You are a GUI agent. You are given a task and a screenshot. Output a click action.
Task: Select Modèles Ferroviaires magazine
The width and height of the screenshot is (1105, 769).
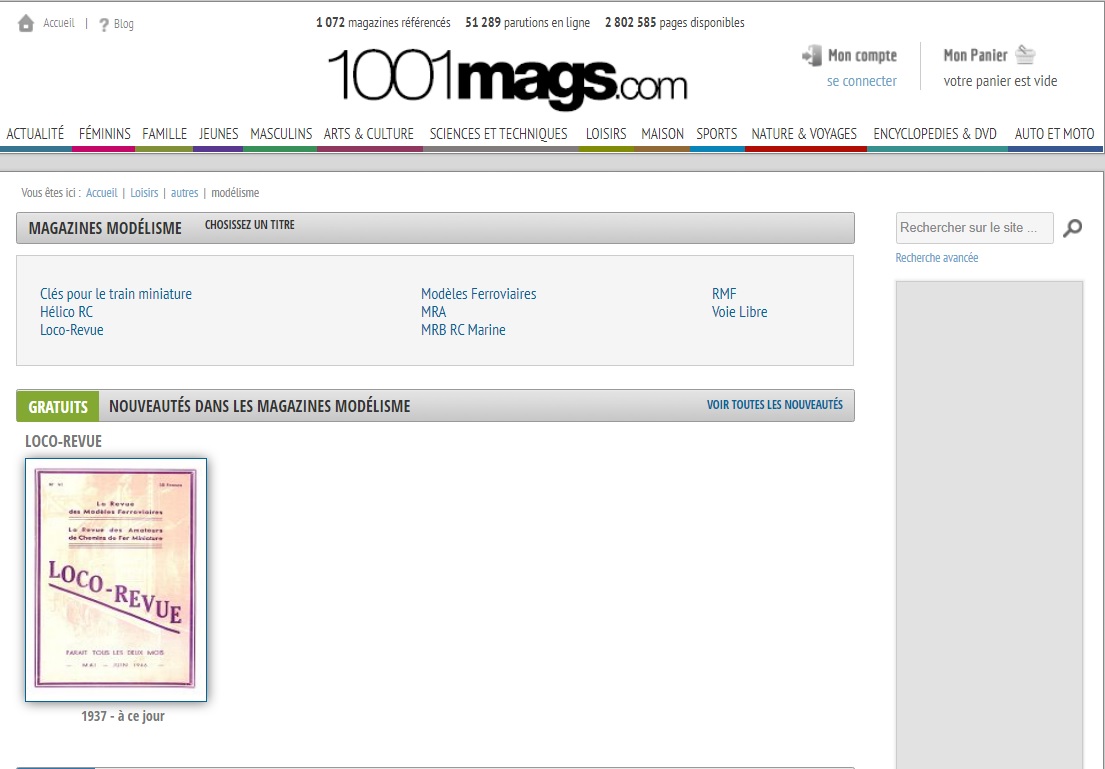click(479, 294)
